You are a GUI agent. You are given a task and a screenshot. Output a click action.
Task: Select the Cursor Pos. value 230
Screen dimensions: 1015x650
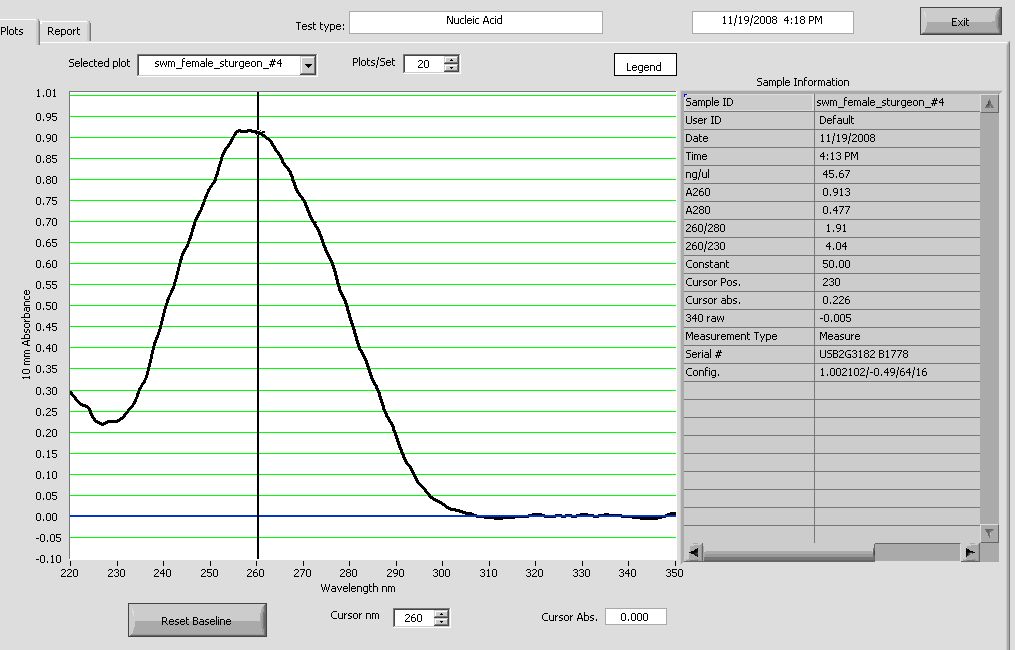831,282
